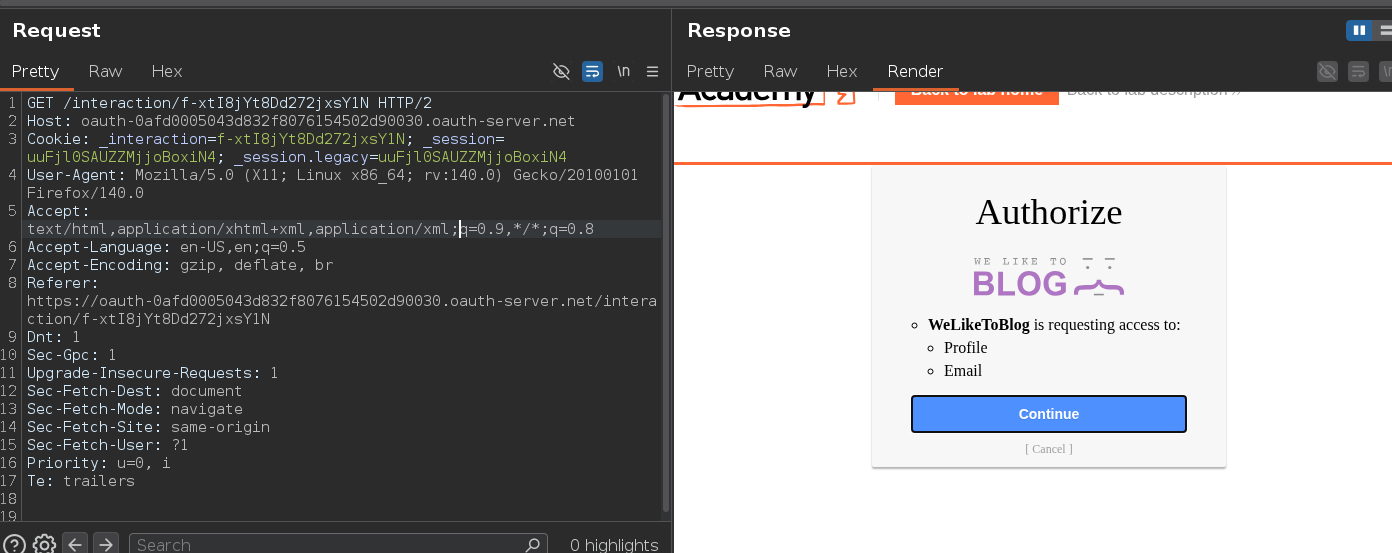
Task: Click the Sec-Fetch-User header line
Action: click(107, 445)
